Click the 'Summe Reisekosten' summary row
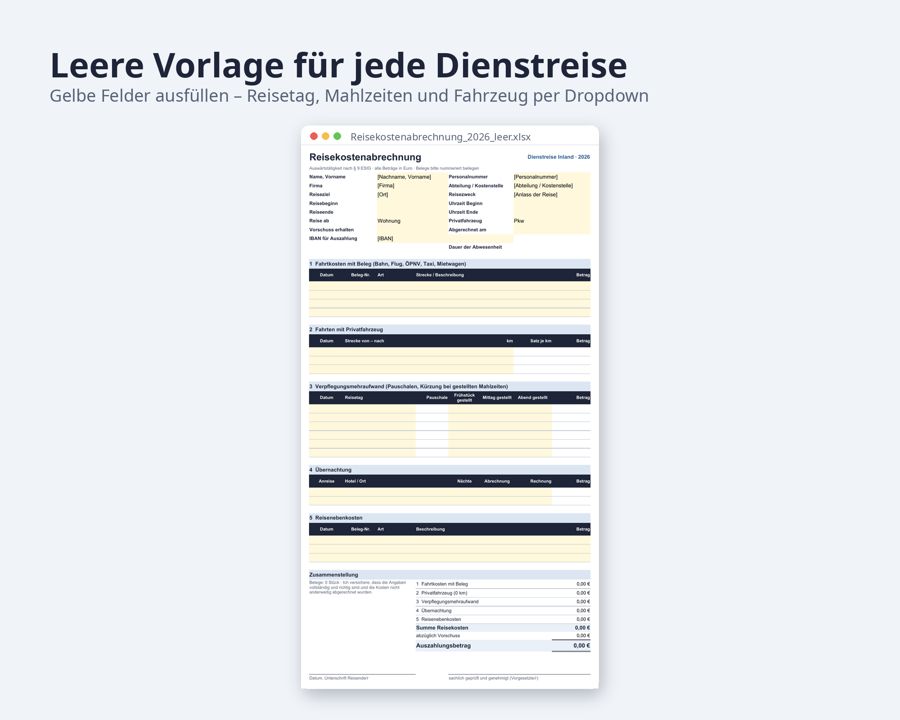Viewport: 900px width, 720px height. click(502, 628)
